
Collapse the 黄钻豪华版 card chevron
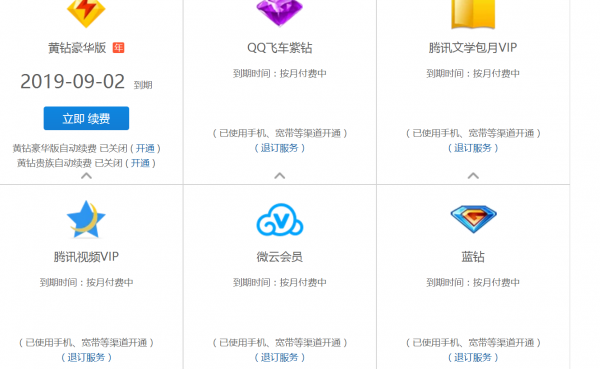(x=86, y=176)
